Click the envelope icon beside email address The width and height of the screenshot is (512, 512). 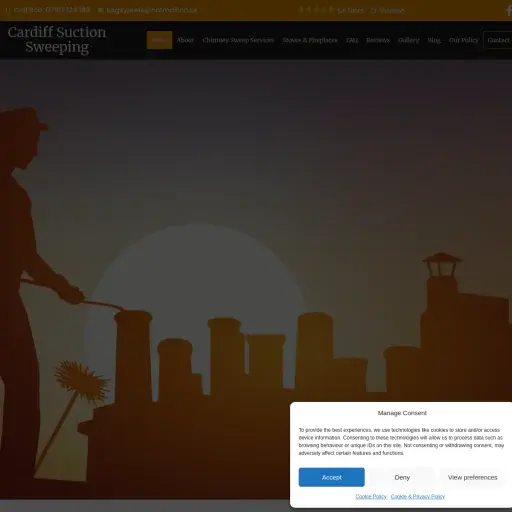101,10
